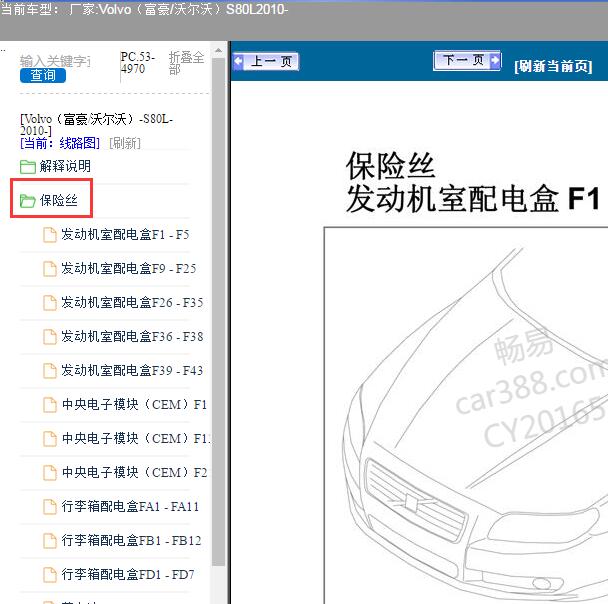Open 行李箱配电盒FB1 - FB12 page
This screenshot has height=604, width=608.
click(x=131, y=540)
